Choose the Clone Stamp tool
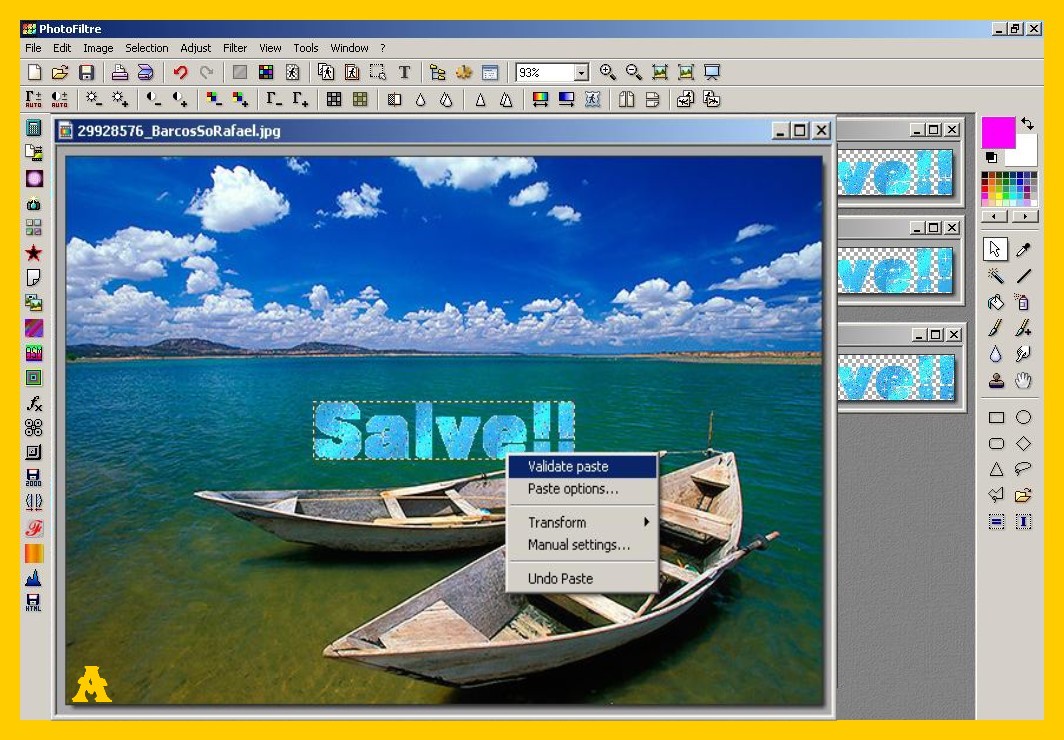 click(996, 380)
